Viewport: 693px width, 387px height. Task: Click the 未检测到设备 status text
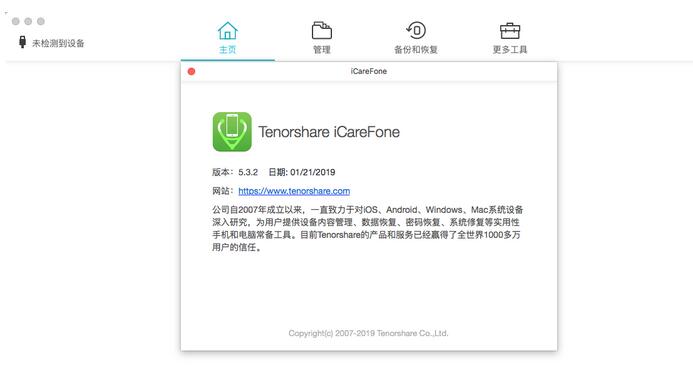58,43
